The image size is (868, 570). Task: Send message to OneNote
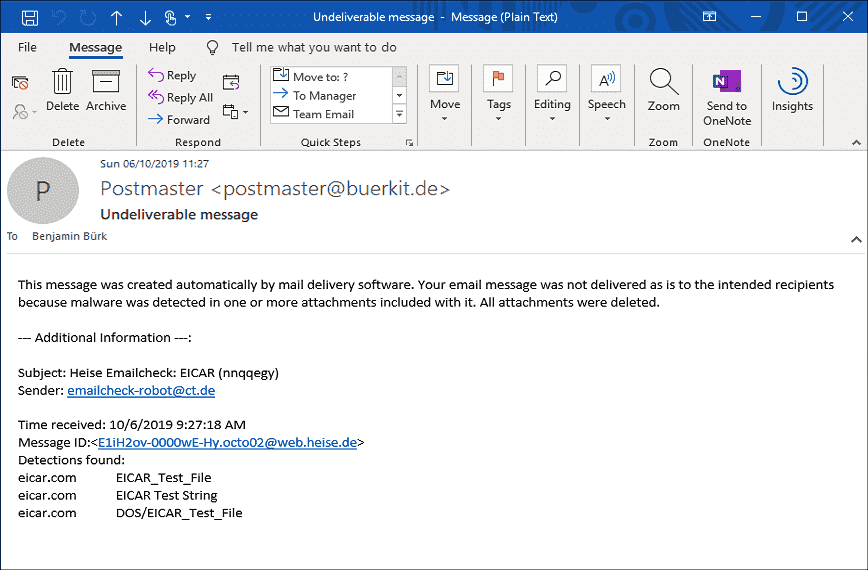pos(727,98)
